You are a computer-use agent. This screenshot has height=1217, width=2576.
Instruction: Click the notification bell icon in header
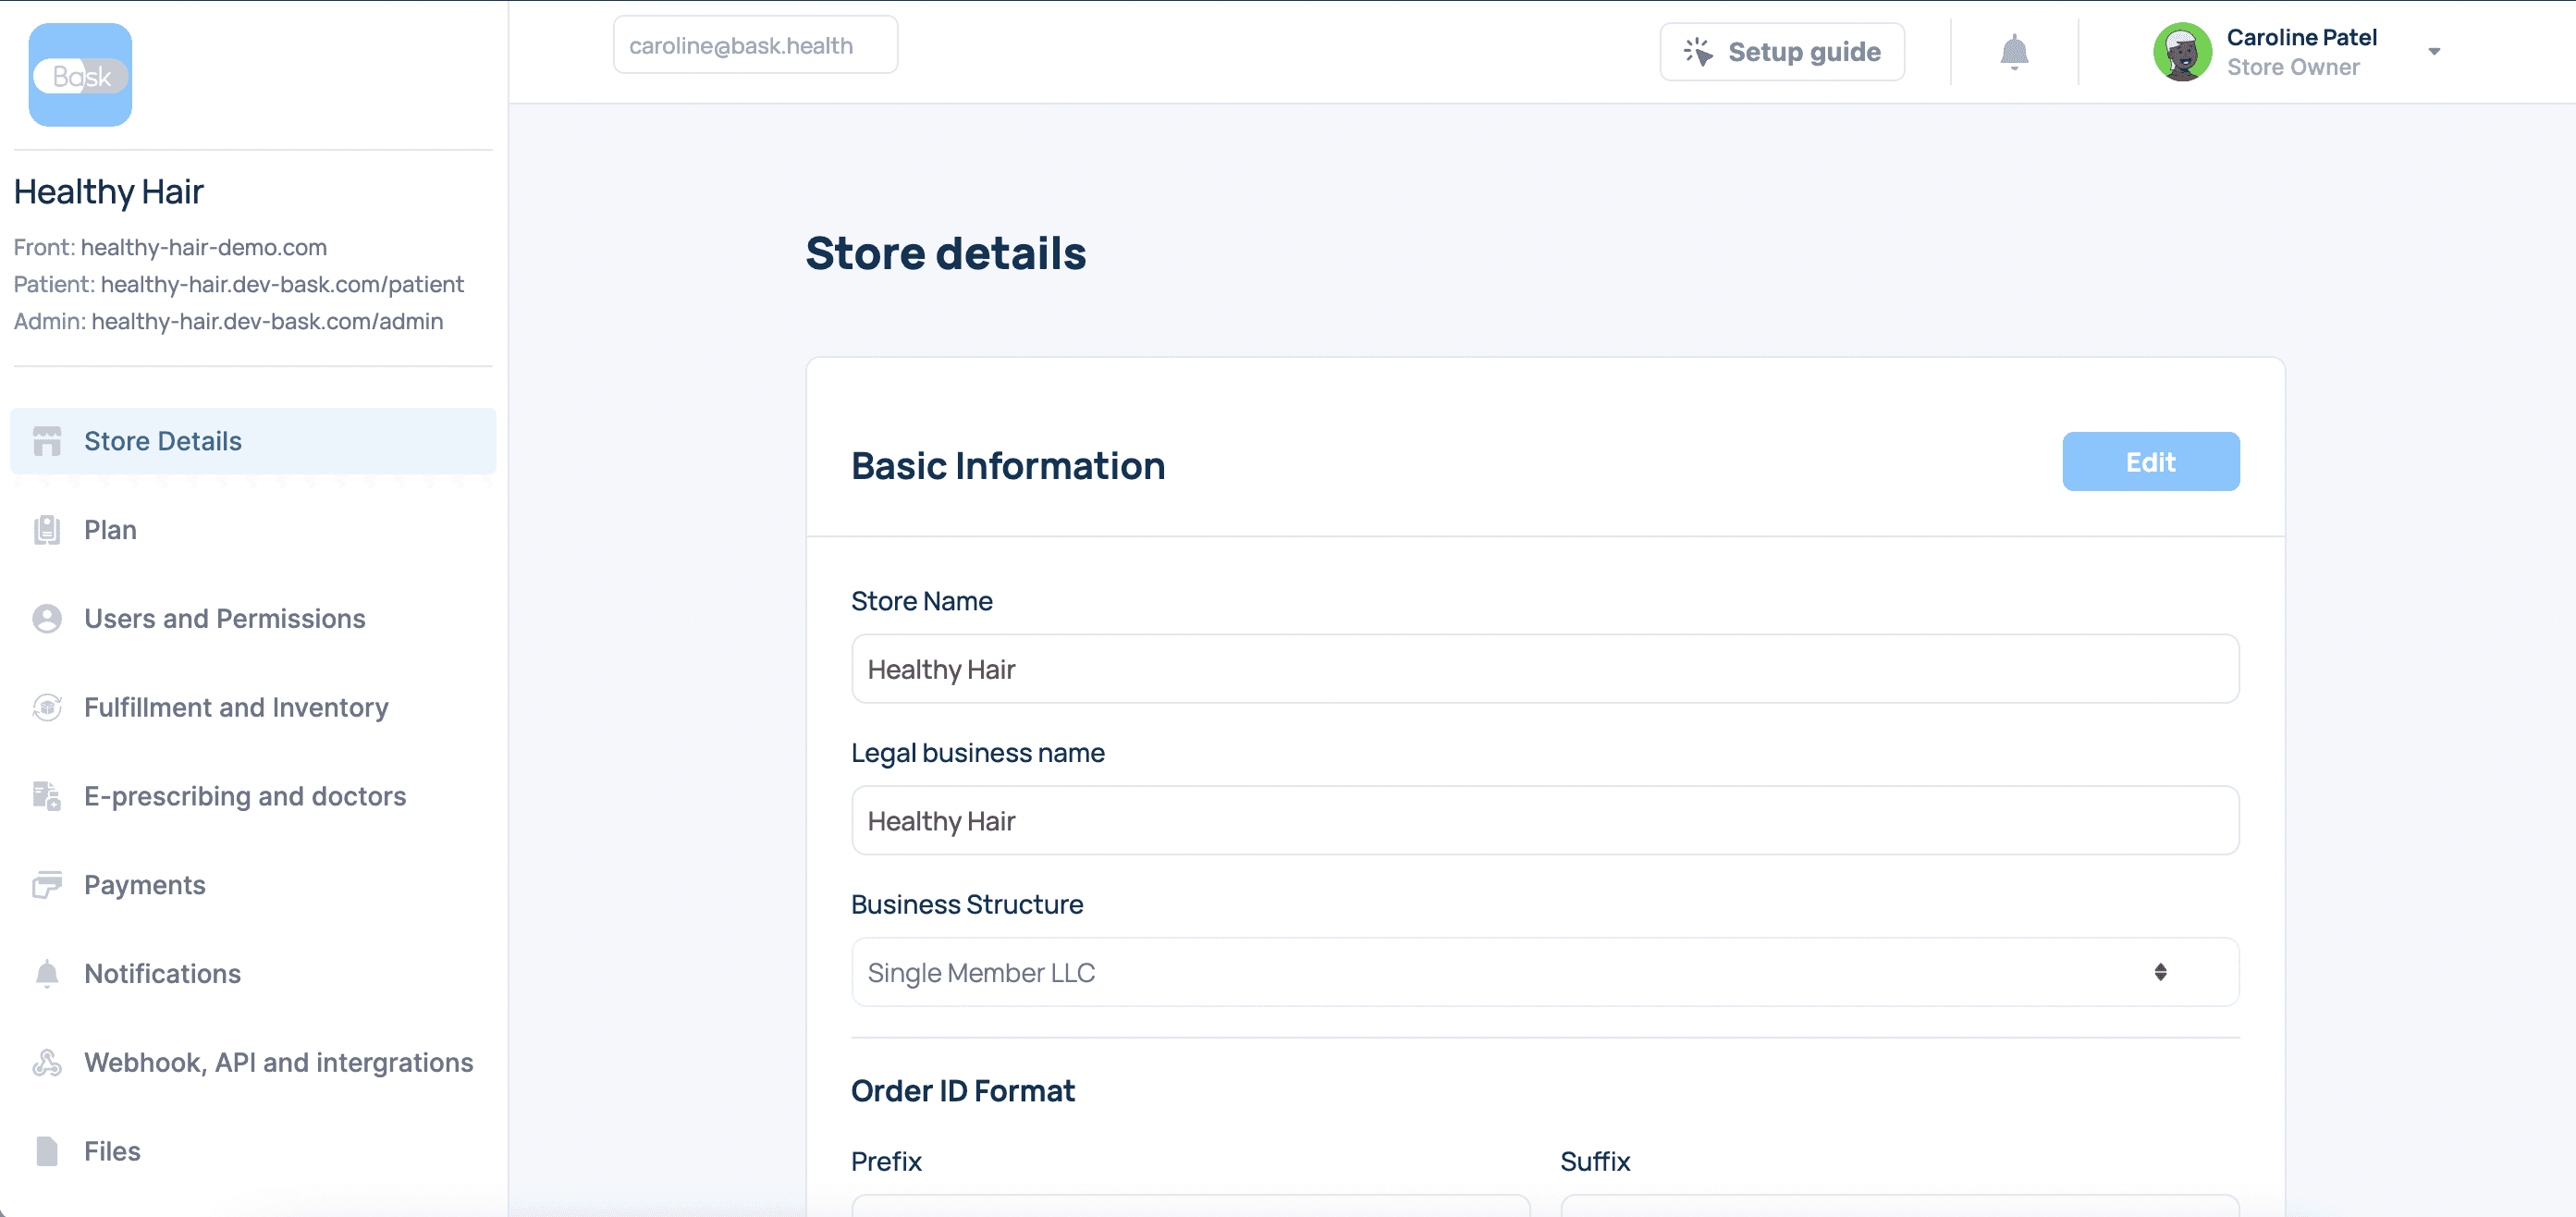click(2013, 51)
